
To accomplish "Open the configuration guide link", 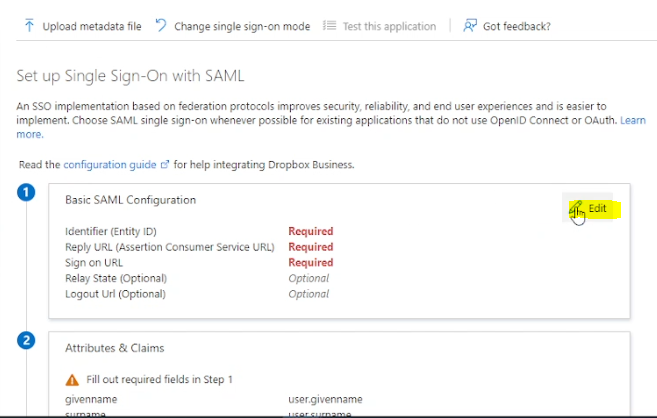I will (110, 164).
